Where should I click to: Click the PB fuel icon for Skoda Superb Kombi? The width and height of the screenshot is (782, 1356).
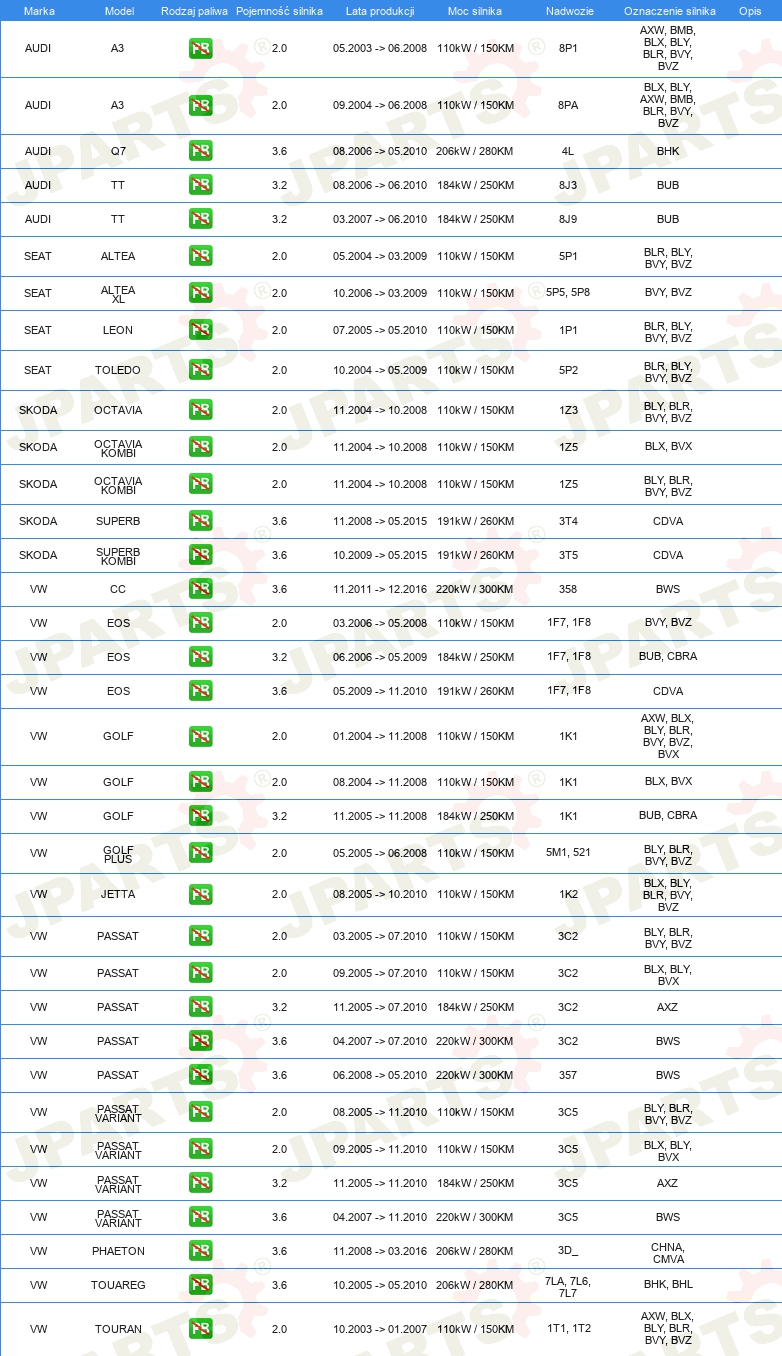click(x=200, y=555)
